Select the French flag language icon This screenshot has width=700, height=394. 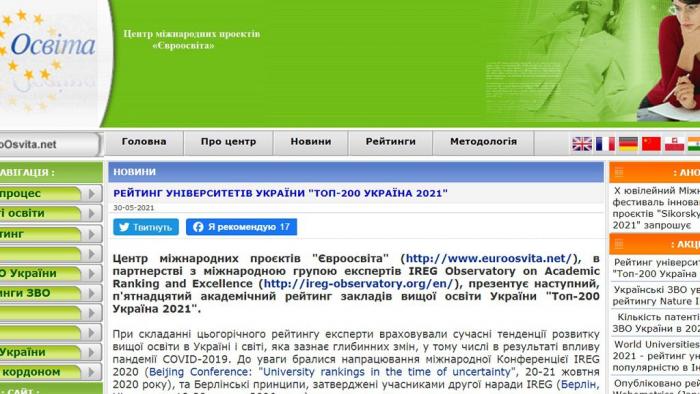click(605, 144)
